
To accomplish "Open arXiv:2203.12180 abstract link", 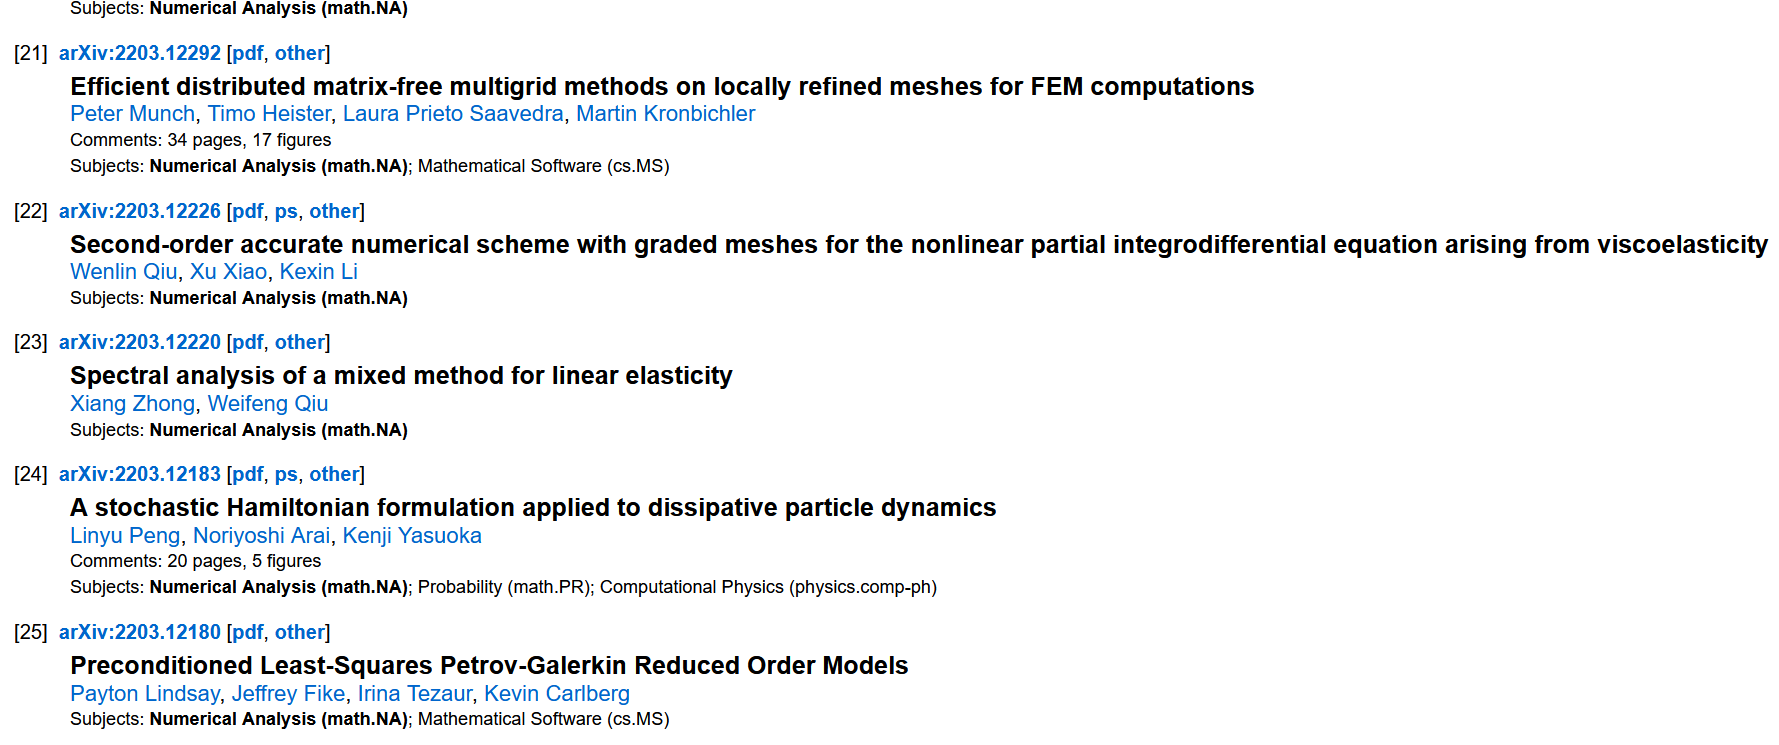I will 140,632.
